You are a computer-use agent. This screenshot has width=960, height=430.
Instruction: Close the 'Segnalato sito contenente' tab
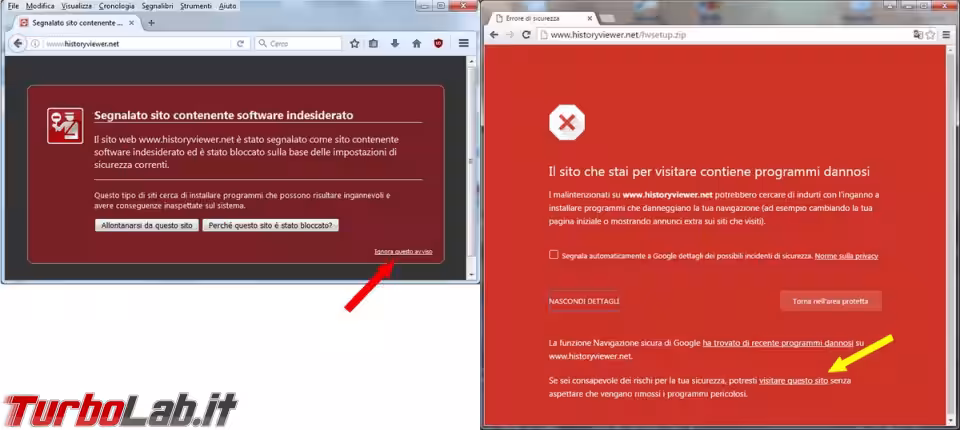(x=134, y=23)
